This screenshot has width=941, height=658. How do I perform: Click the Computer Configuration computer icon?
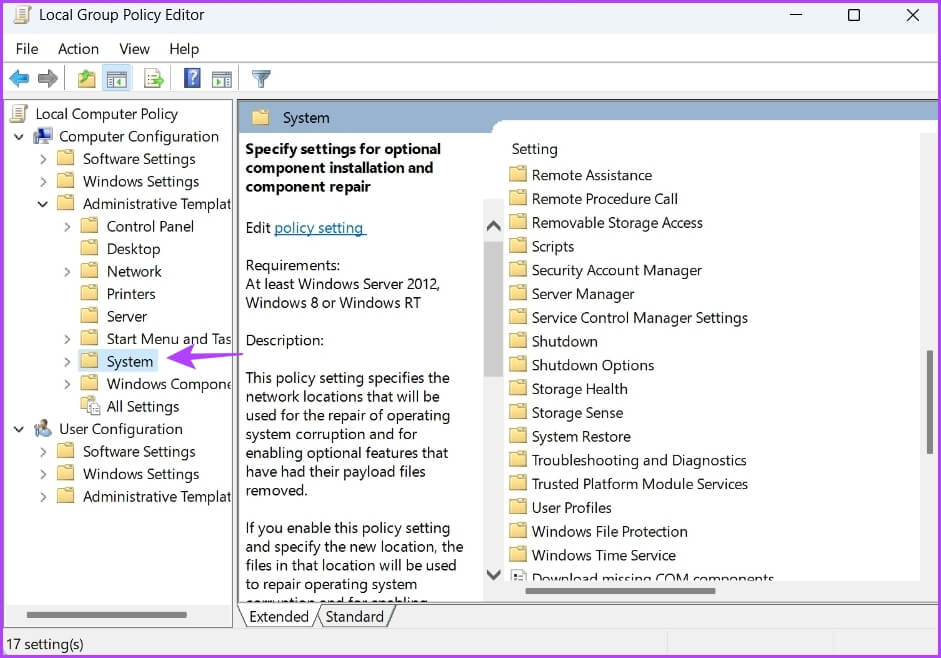[x=42, y=136]
